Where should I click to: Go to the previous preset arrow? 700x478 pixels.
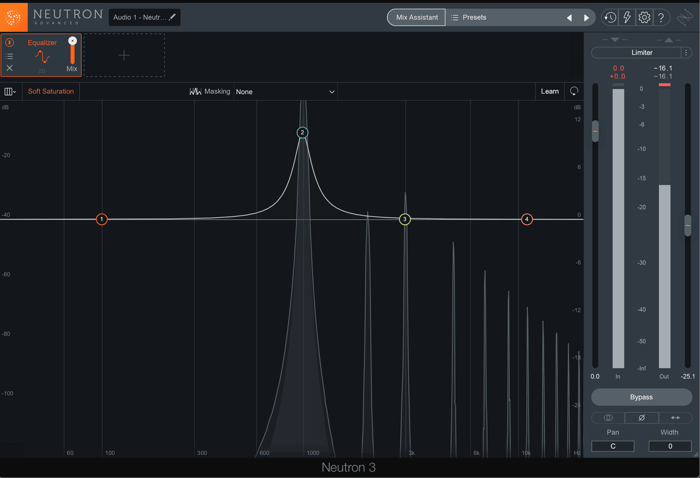point(569,18)
